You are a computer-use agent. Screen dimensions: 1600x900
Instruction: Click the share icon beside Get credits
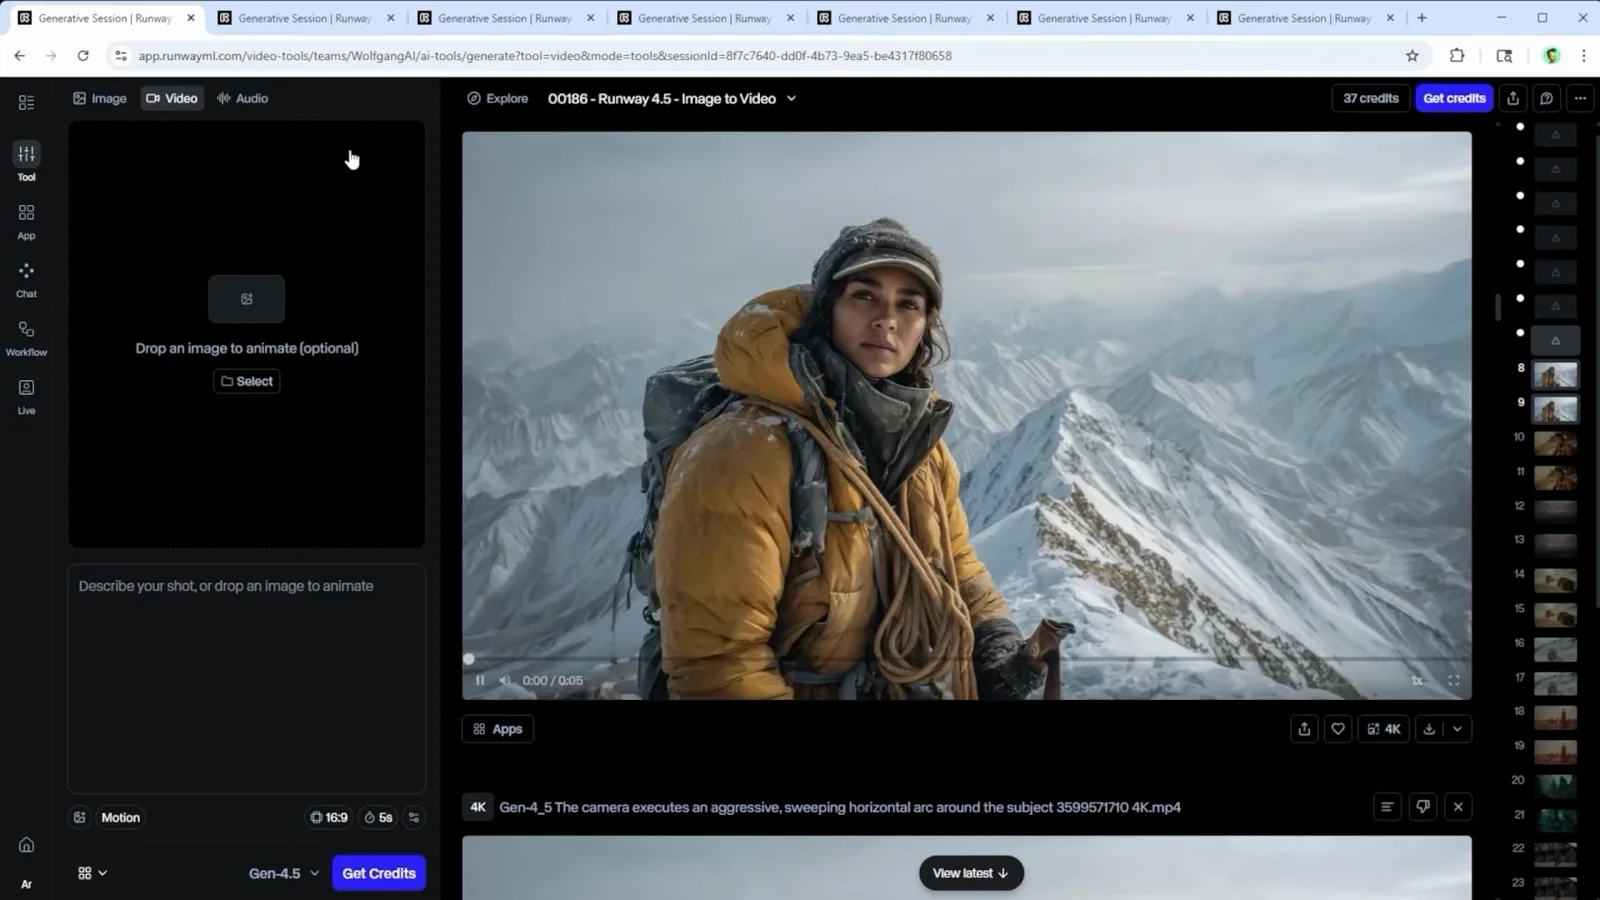point(1513,98)
